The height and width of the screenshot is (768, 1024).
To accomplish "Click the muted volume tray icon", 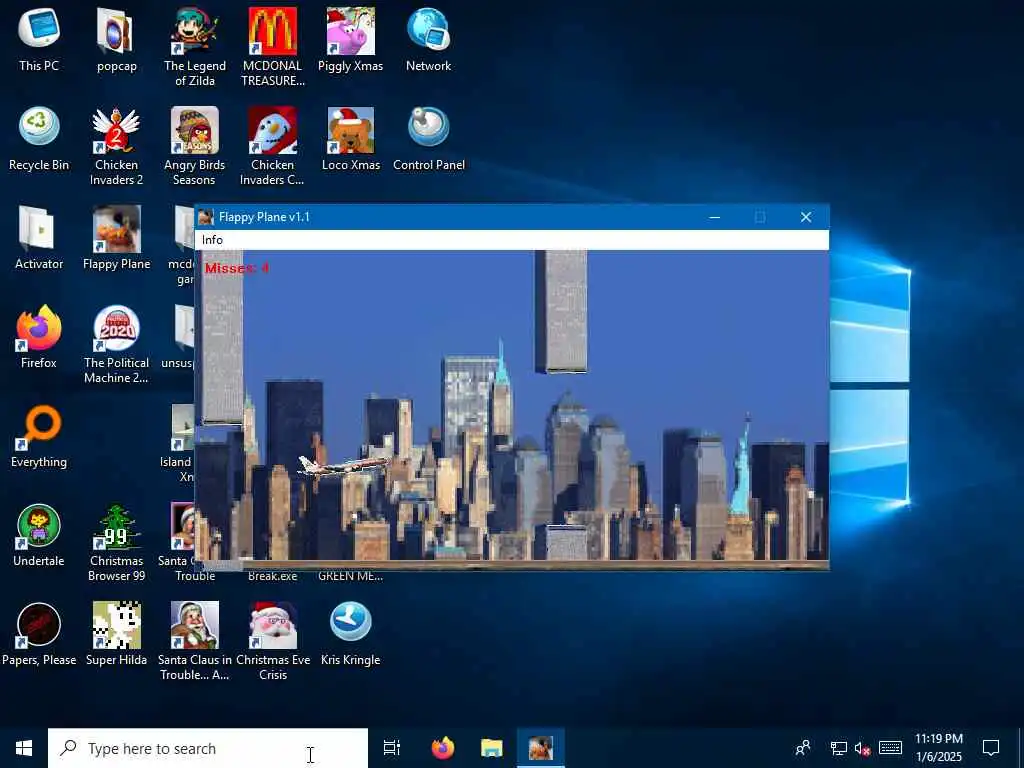I will point(862,748).
